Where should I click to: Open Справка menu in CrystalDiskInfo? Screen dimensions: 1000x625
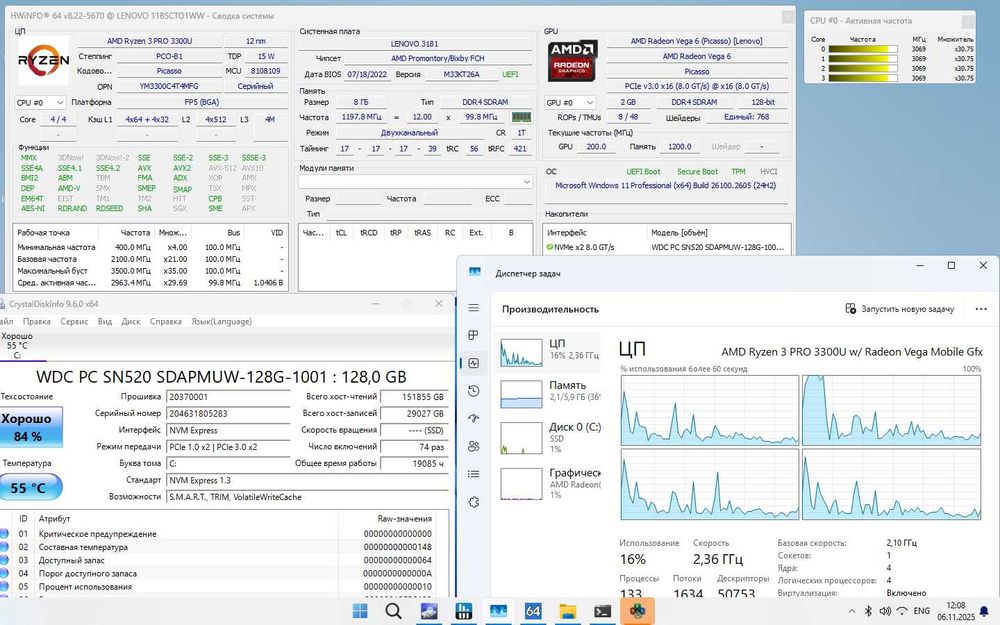click(x=166, y=321)
